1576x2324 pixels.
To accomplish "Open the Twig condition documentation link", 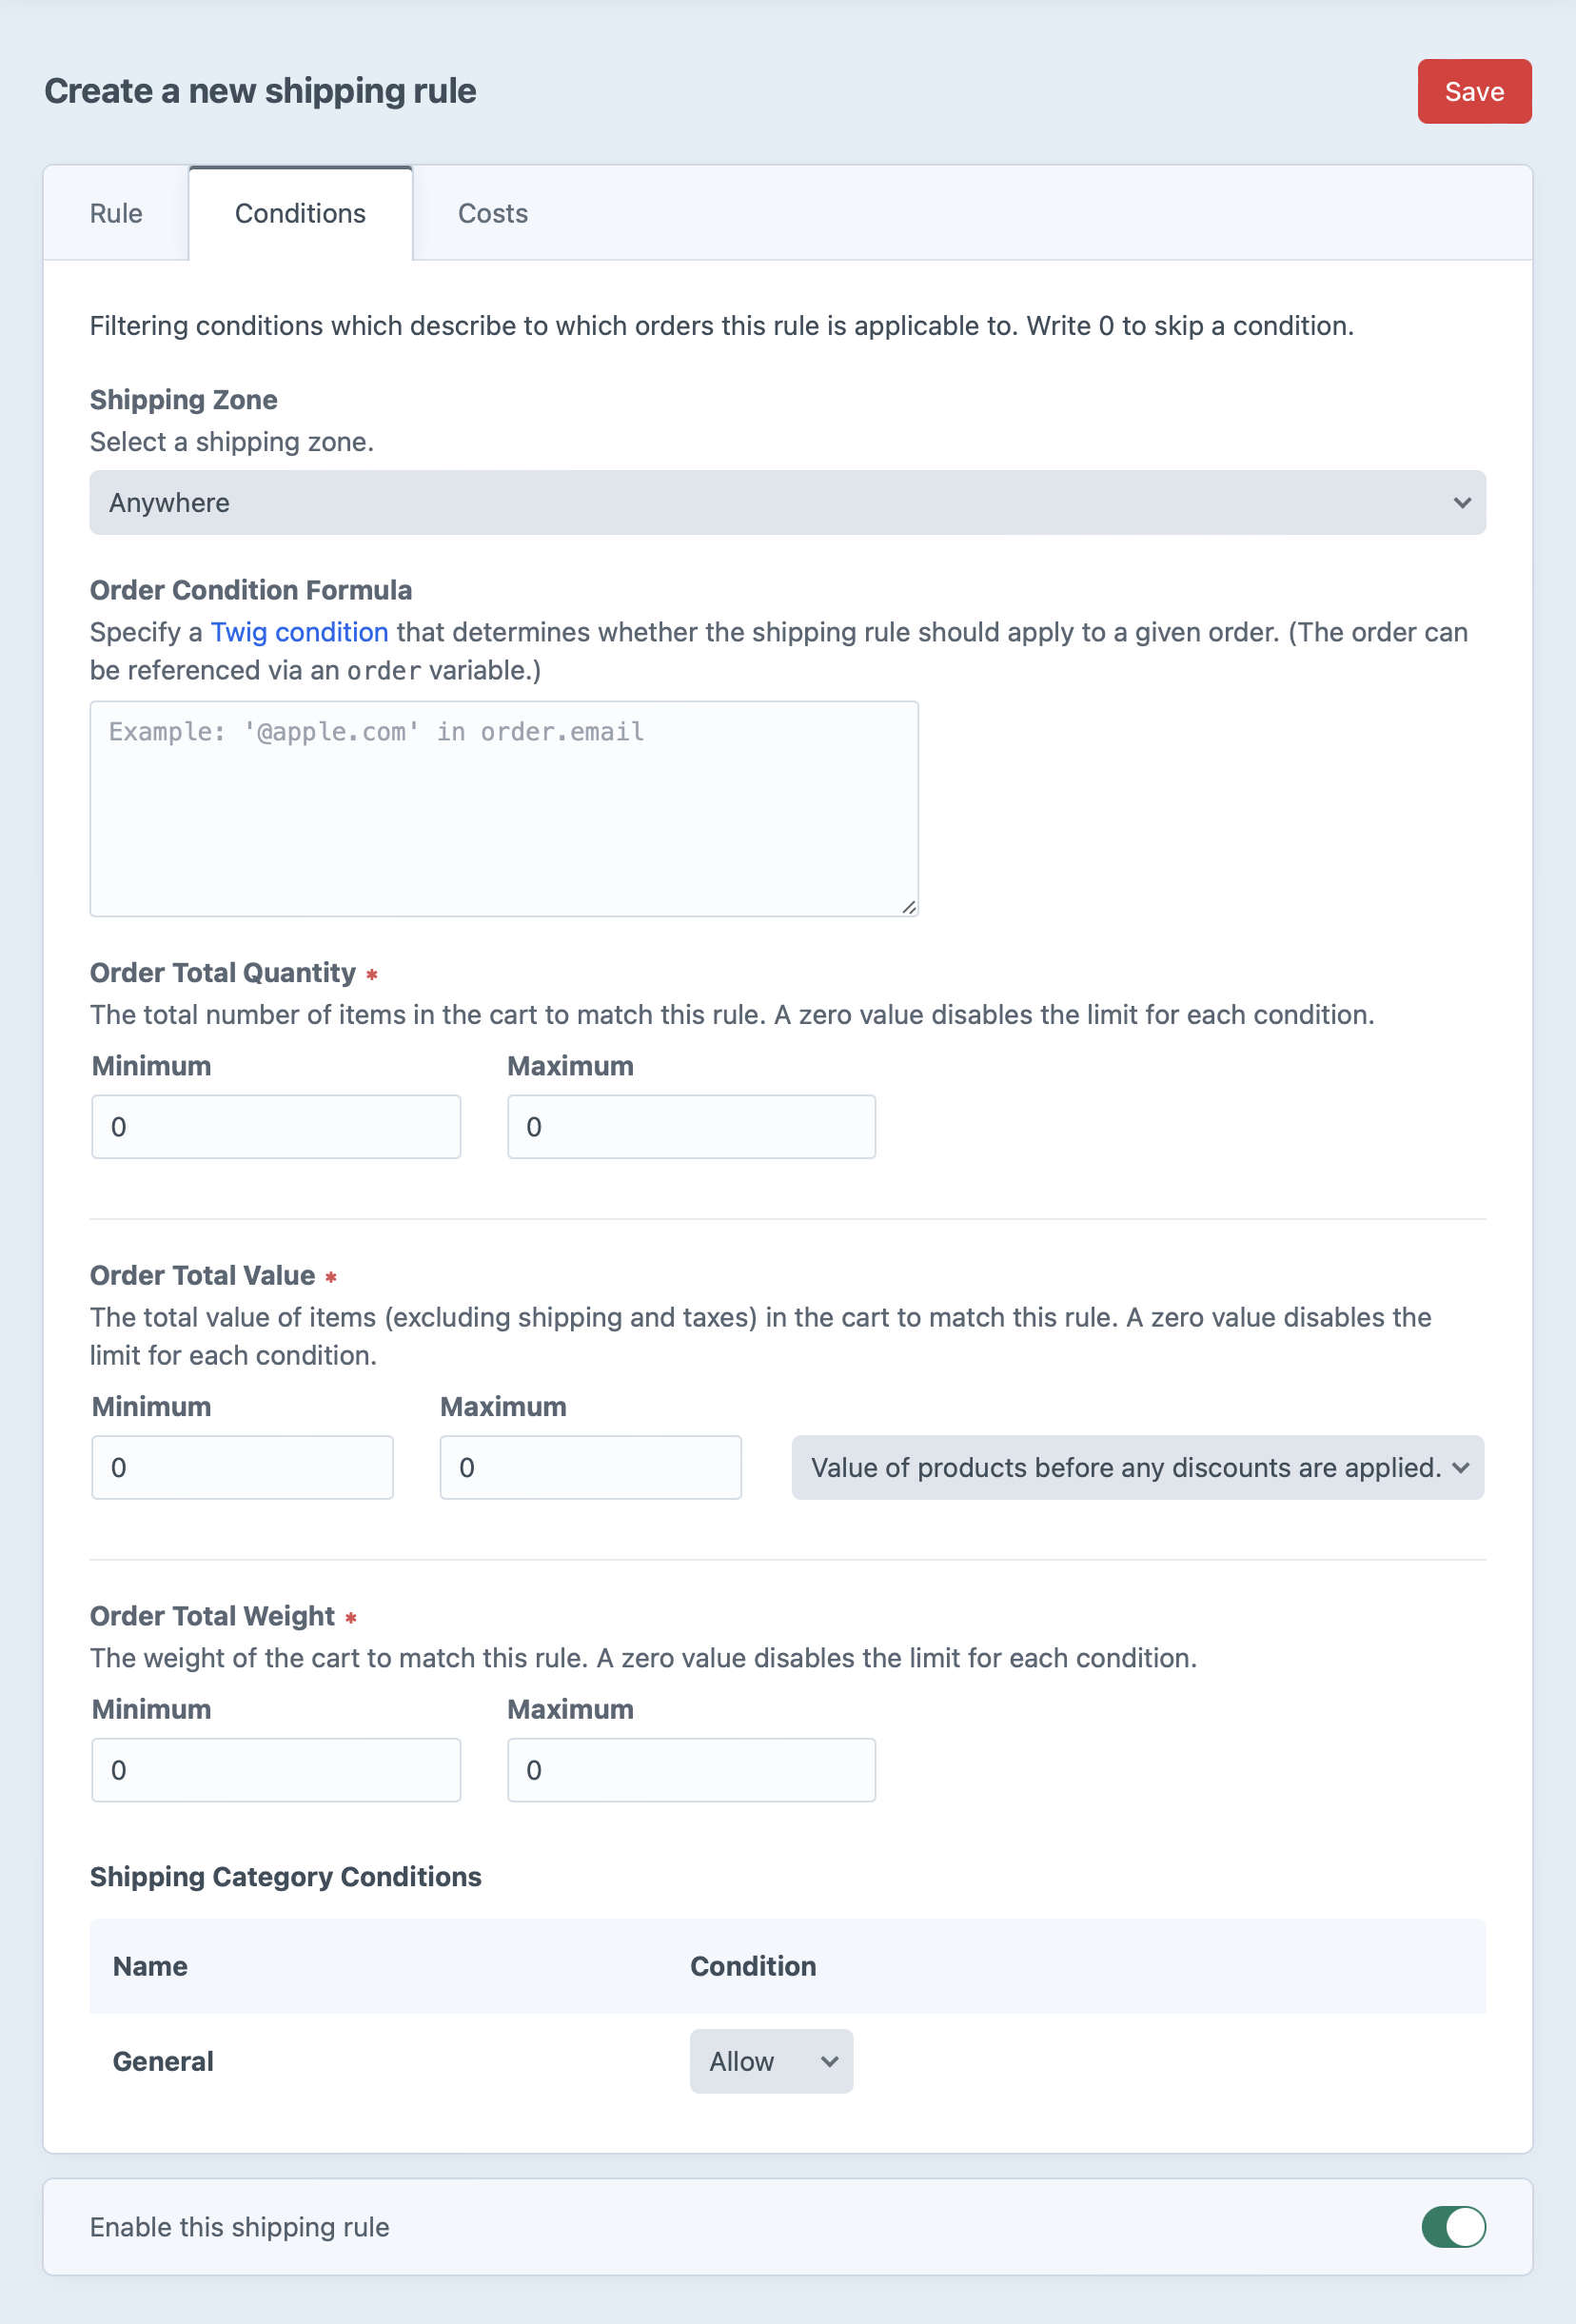I will [x=299, y=632].
